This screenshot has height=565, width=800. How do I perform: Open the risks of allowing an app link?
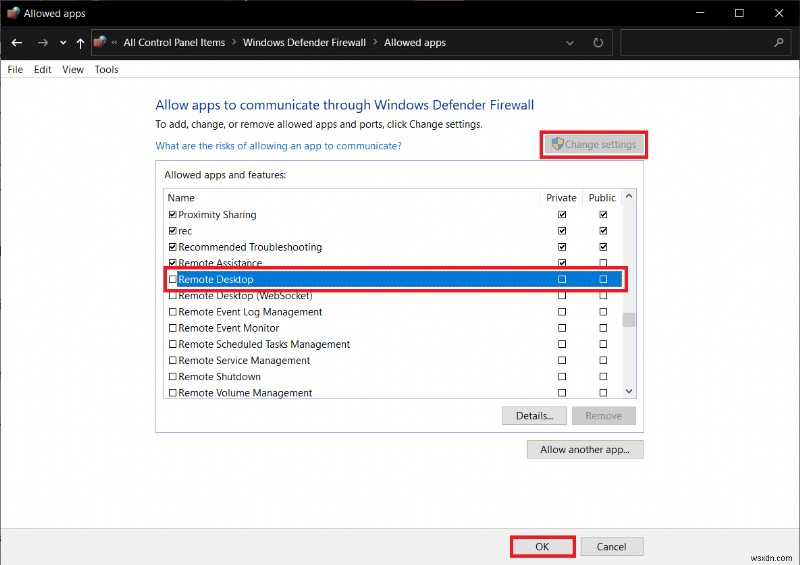coord(279,146)
